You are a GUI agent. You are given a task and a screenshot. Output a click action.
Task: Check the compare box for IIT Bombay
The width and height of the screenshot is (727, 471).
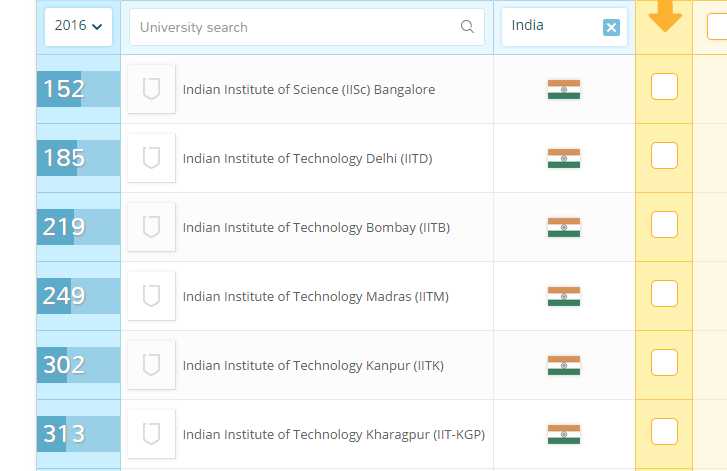coord(664,224)
